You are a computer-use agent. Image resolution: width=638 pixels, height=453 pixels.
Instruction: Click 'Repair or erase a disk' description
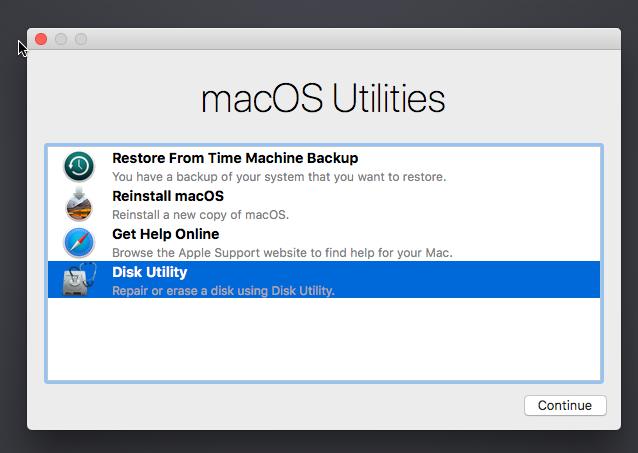coord(223,291)
